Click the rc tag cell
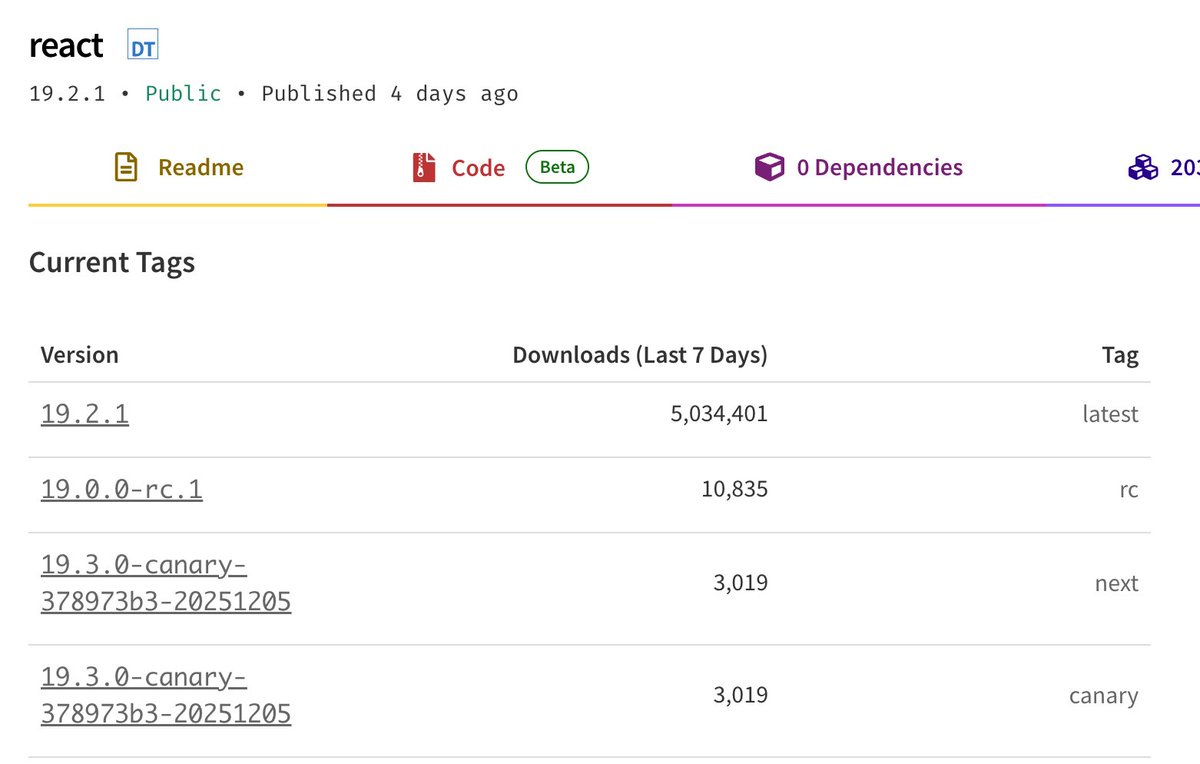The height and width of the screenshot is (764, 1200). [x=1129, y=490]
